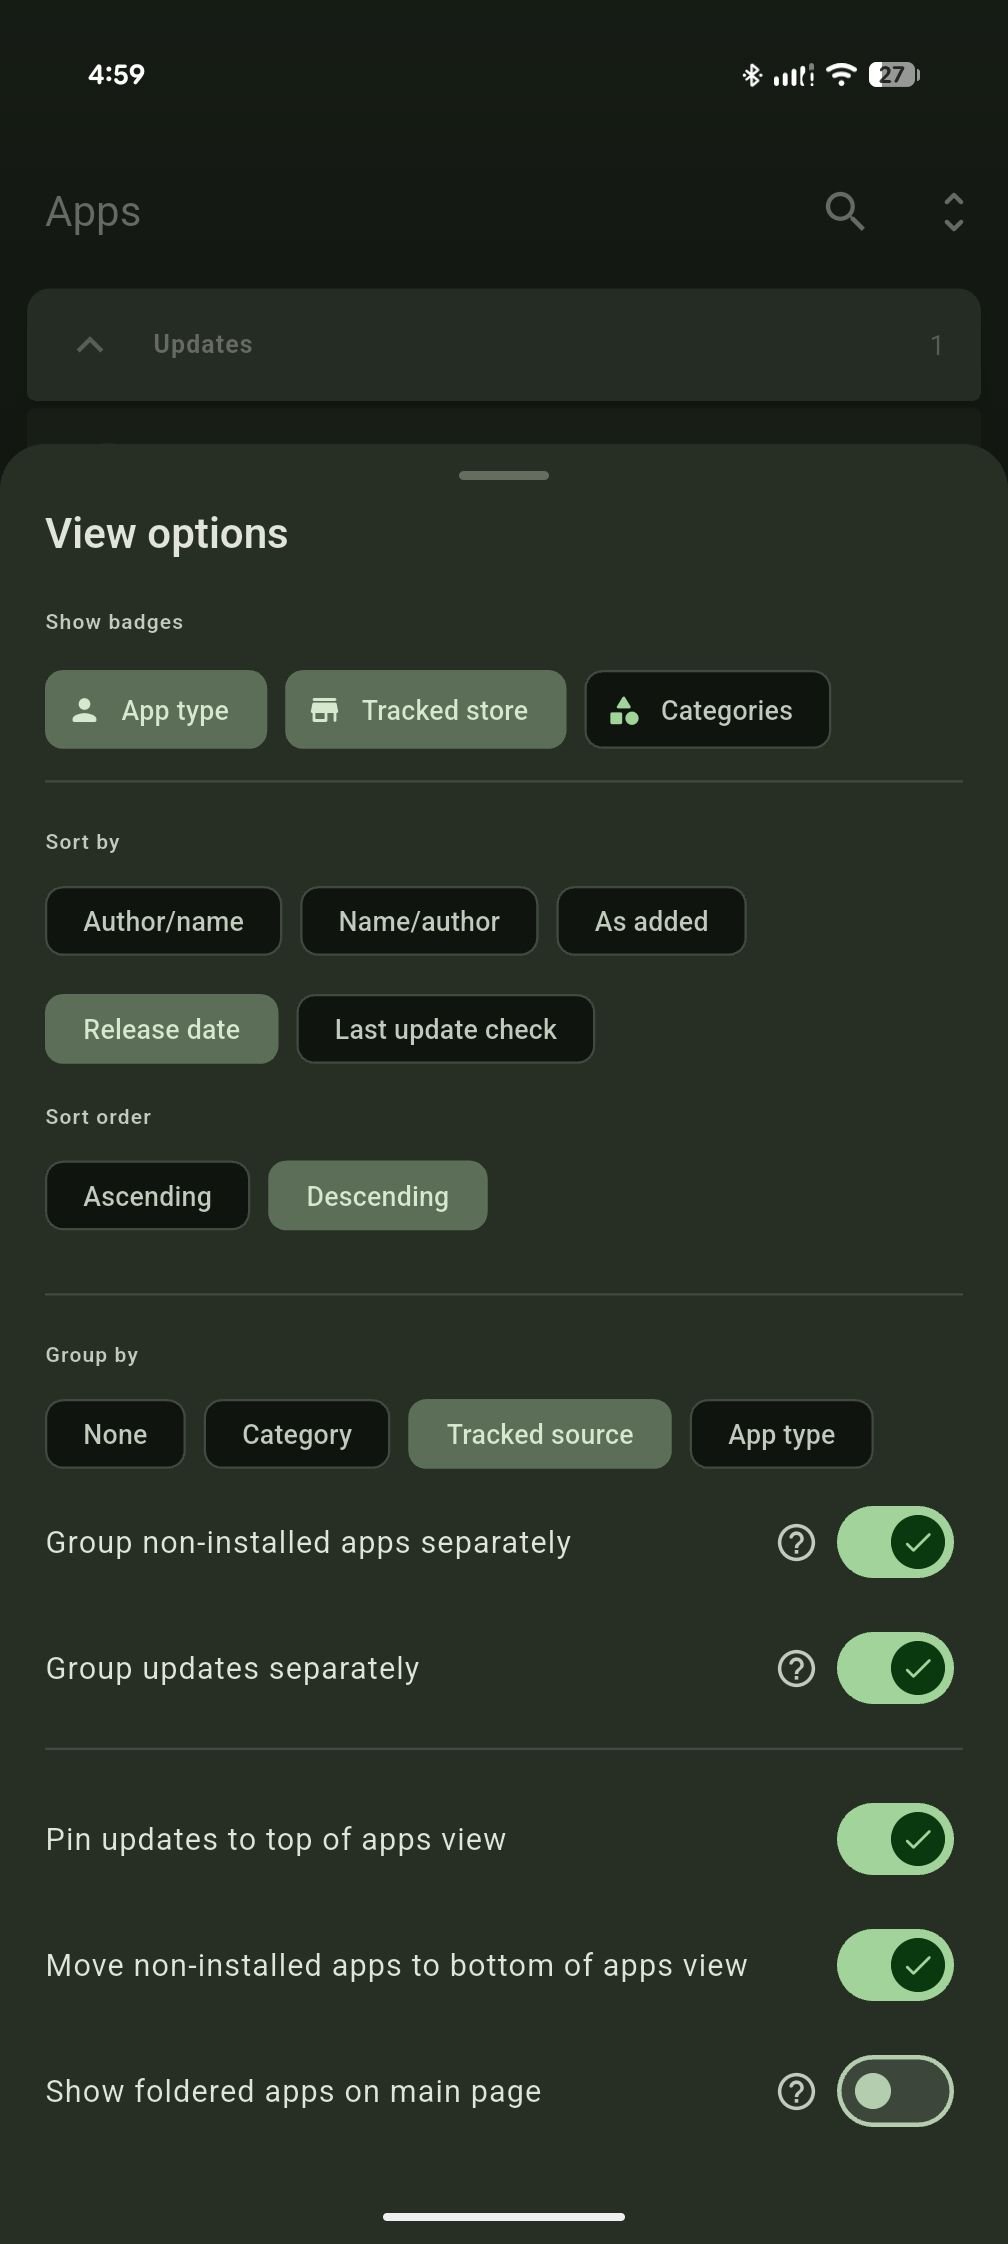Turn off Group updates separately switch
1008x2244 pixels.
[895, 1668]
